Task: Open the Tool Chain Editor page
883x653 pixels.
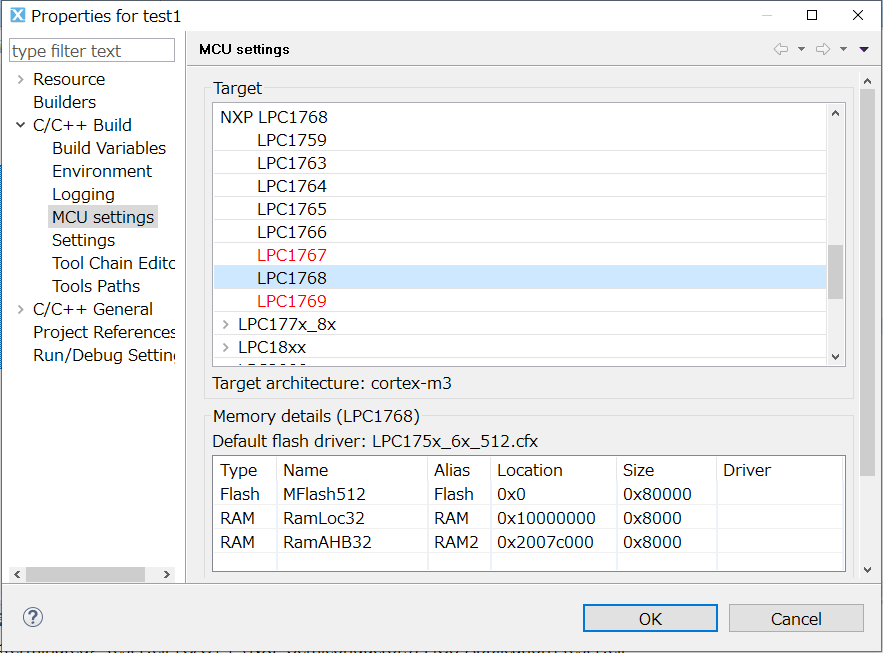Action: coord(113,263)
